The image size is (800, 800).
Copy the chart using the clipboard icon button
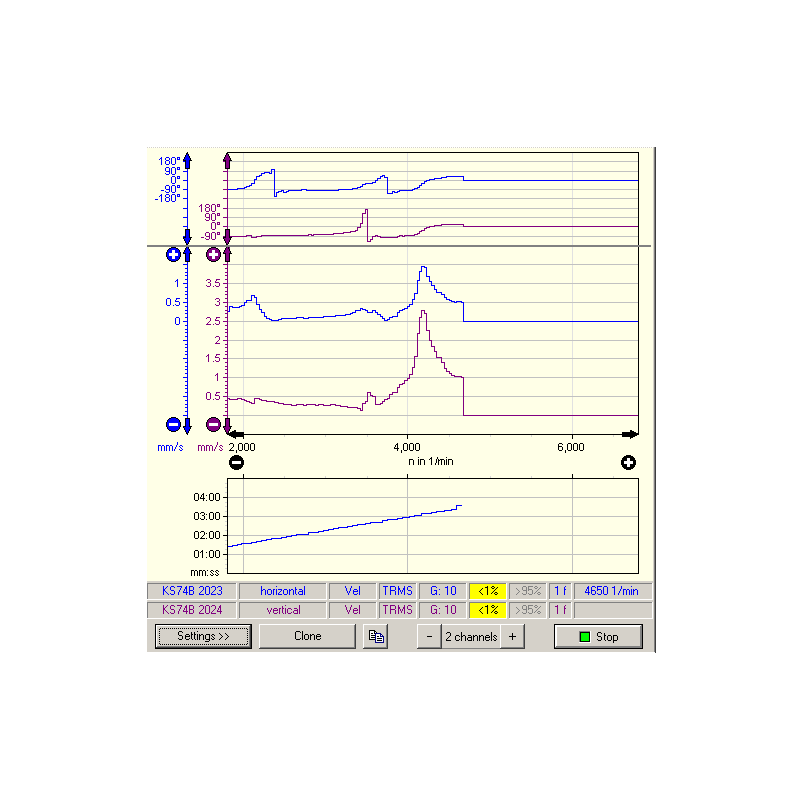(x=376, y=636)
